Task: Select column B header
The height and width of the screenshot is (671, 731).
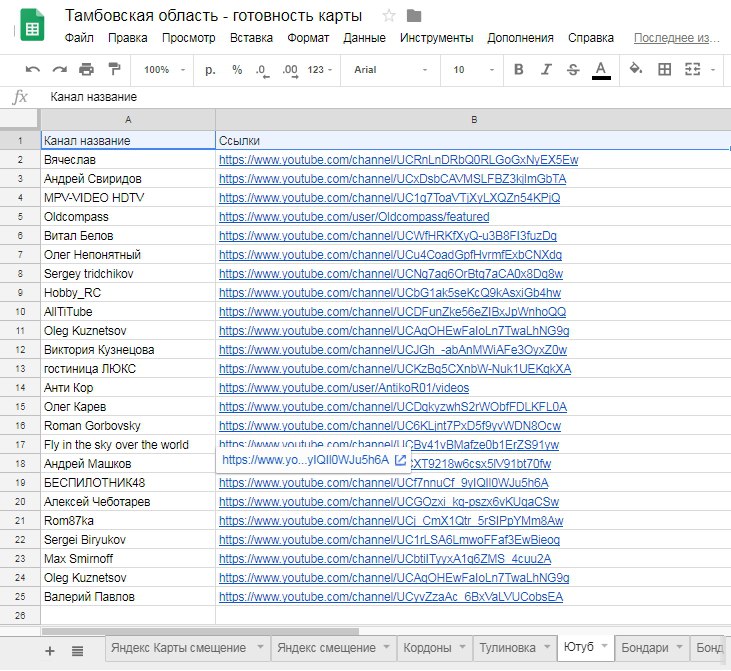Action: pyautogui.click(x=473, y=120)
